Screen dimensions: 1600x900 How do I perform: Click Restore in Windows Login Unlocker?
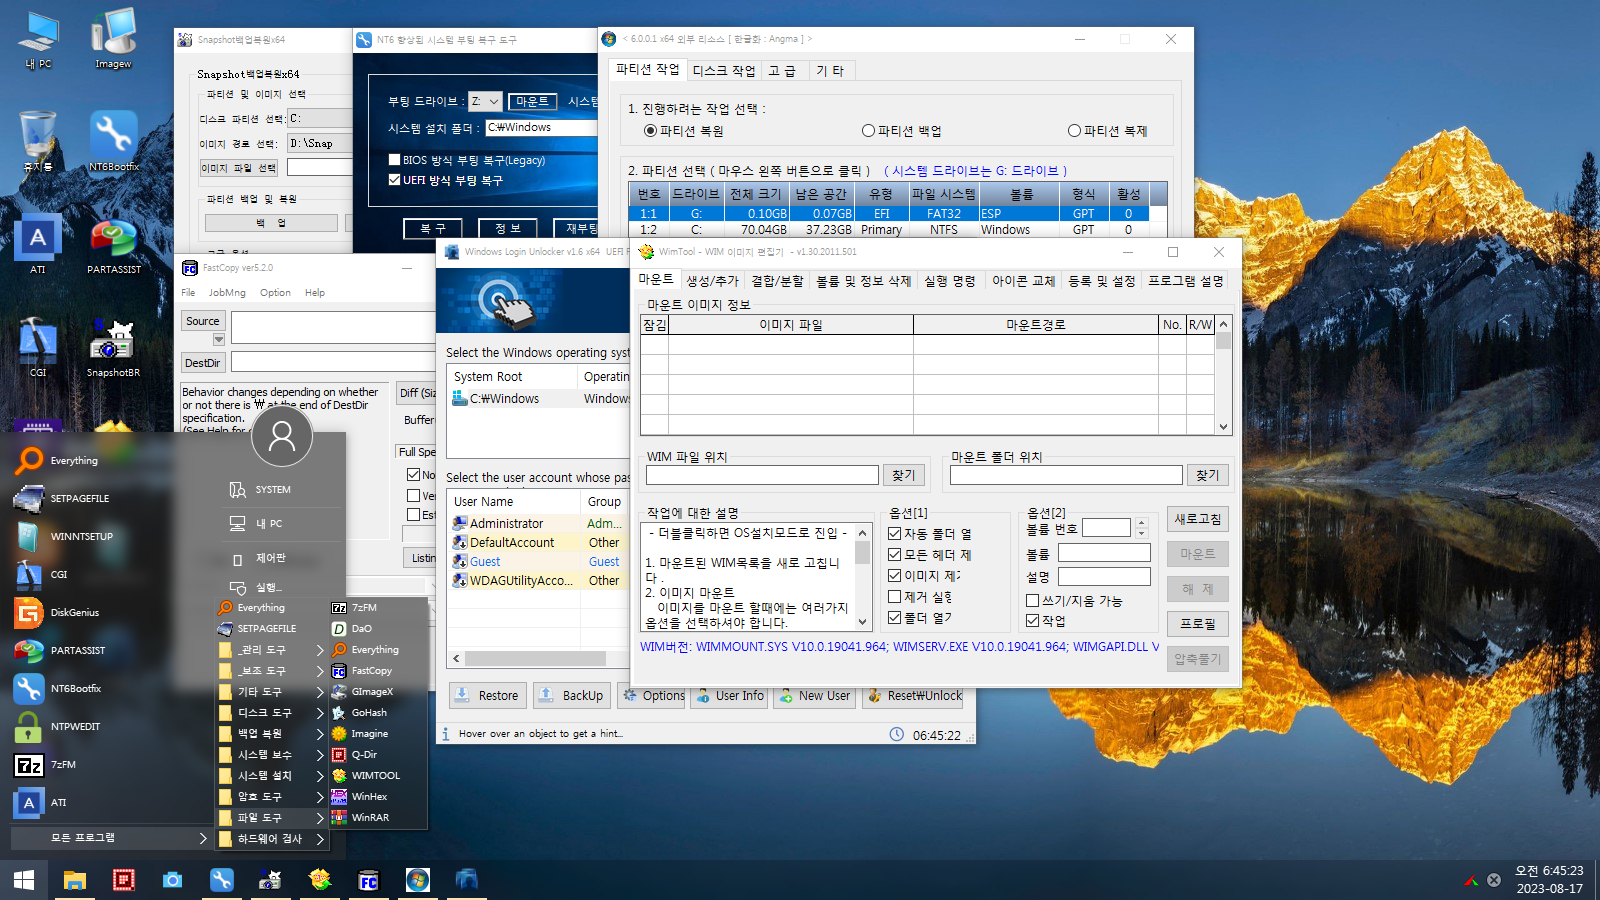pos(489,696)
